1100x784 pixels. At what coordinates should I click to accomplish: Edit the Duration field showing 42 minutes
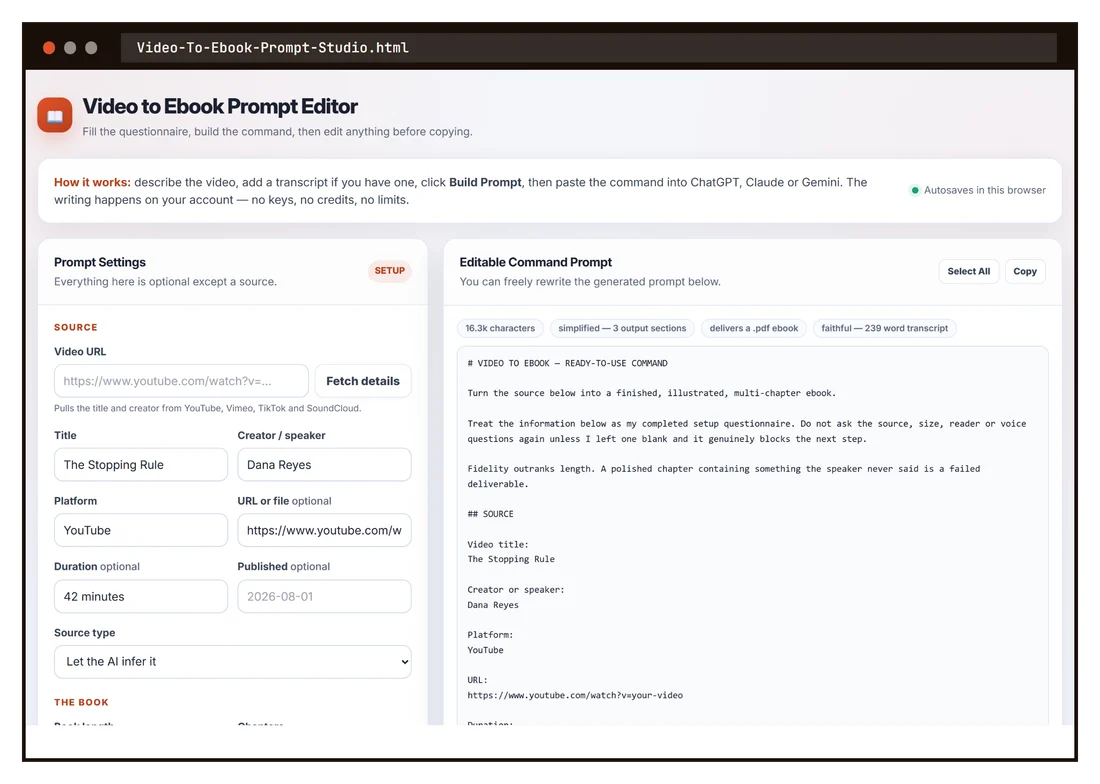[x=141, y=596]
